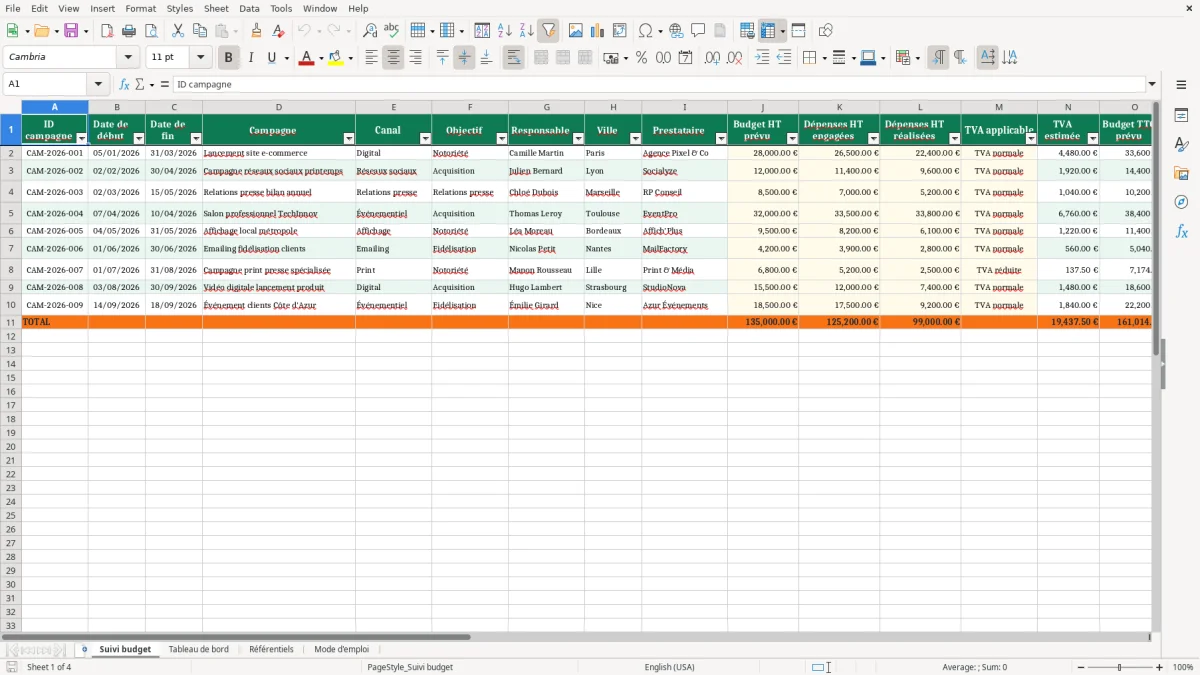The width and height of the screenshot is (1200, 675).
Task: Click the Increase Indent icon
Action: point(762,58)
